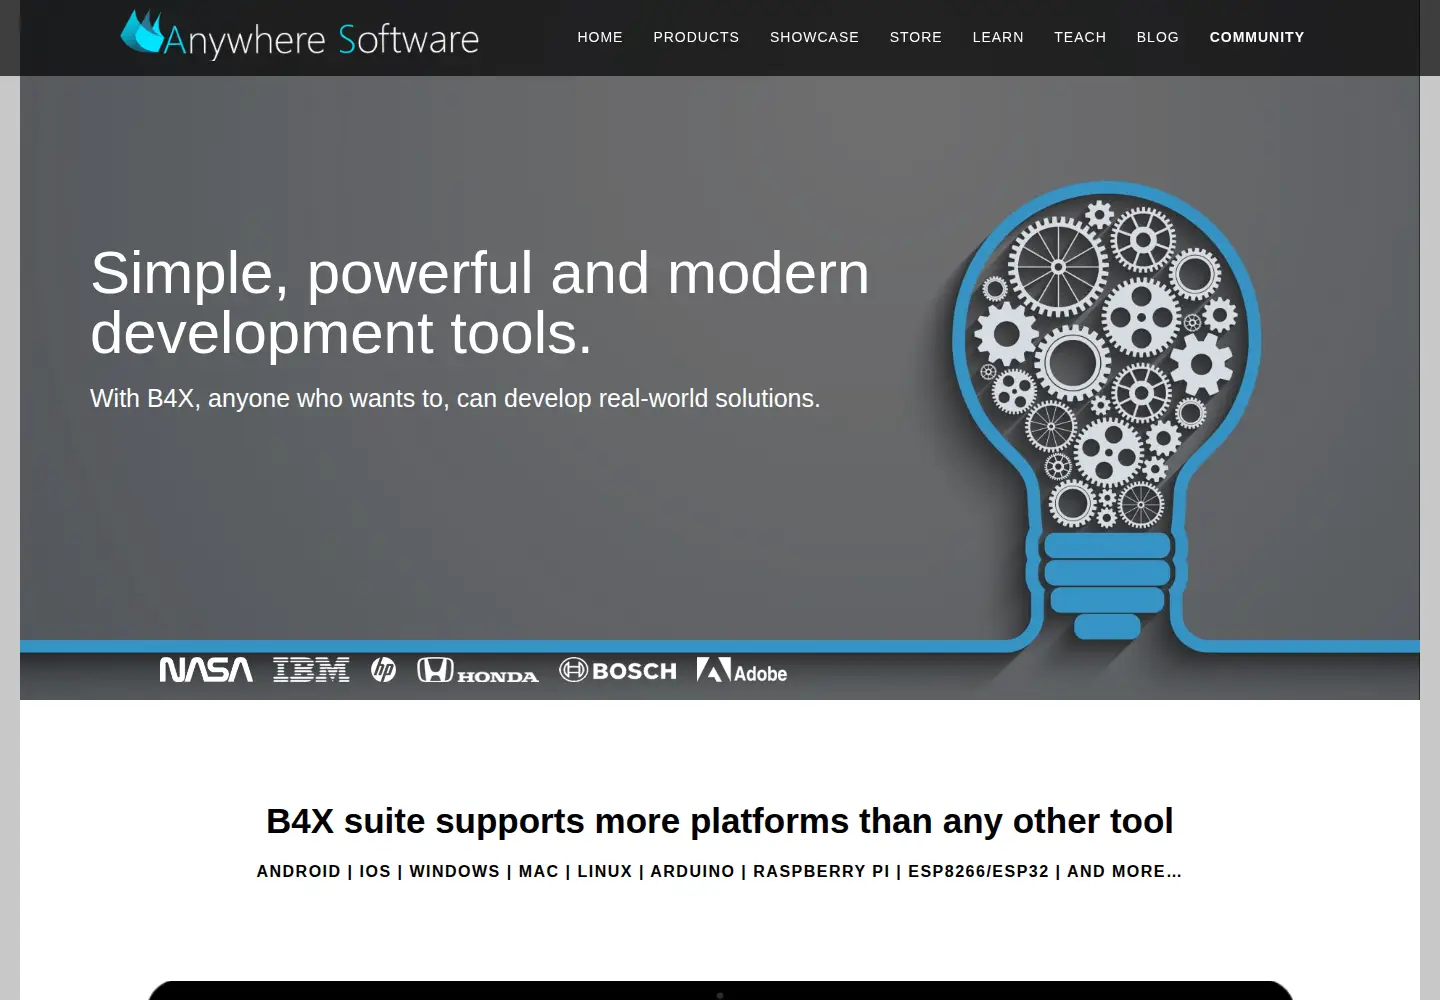Image resolution: width=1440 pixels, height=1000 pixels.
Task: Open the Products menu
Action: click(x=696, y=37)
